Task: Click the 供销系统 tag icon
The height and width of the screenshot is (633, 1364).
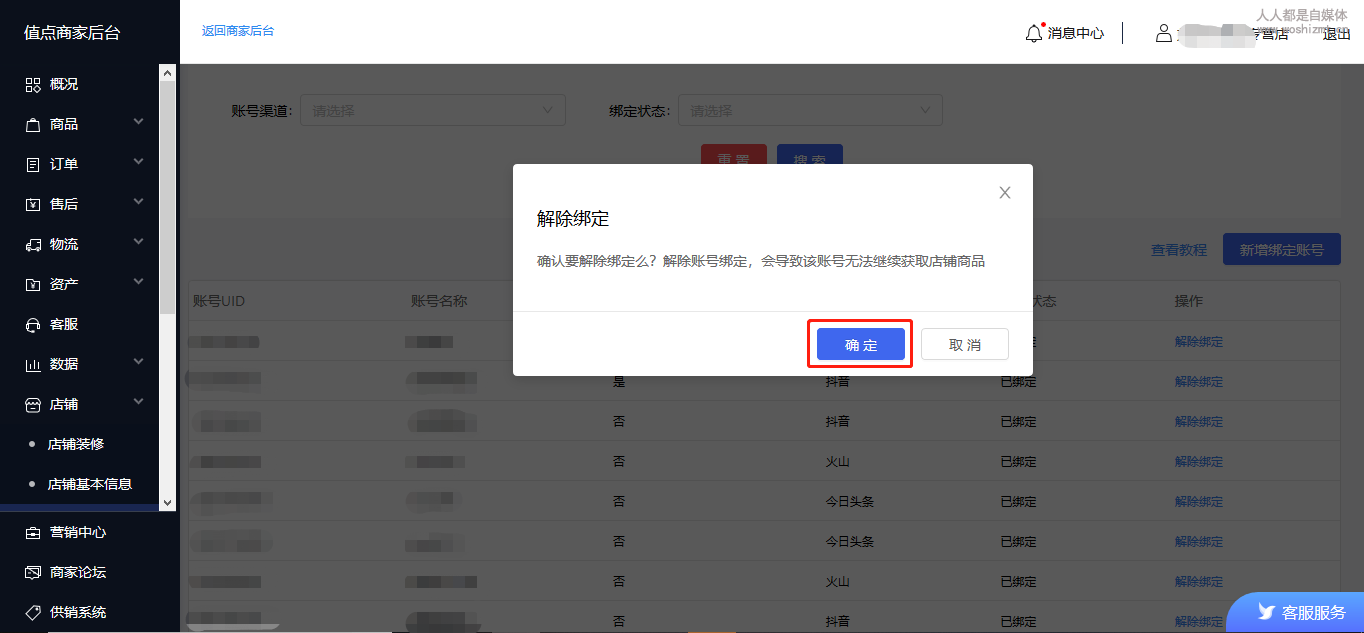Action: pos(33,612)
